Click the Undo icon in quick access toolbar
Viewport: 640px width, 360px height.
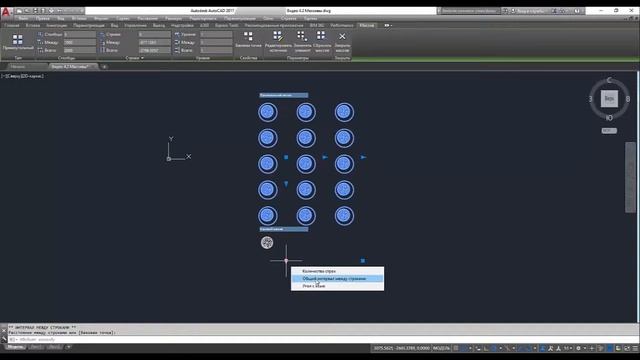tap(60, 11)
